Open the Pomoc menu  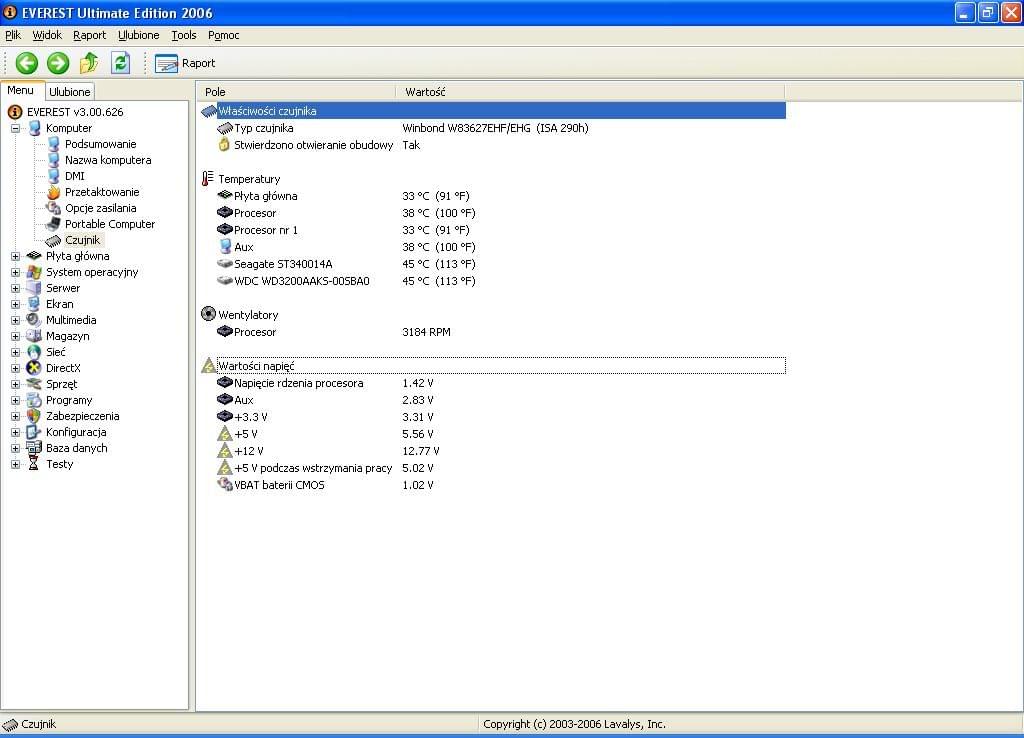223,35
